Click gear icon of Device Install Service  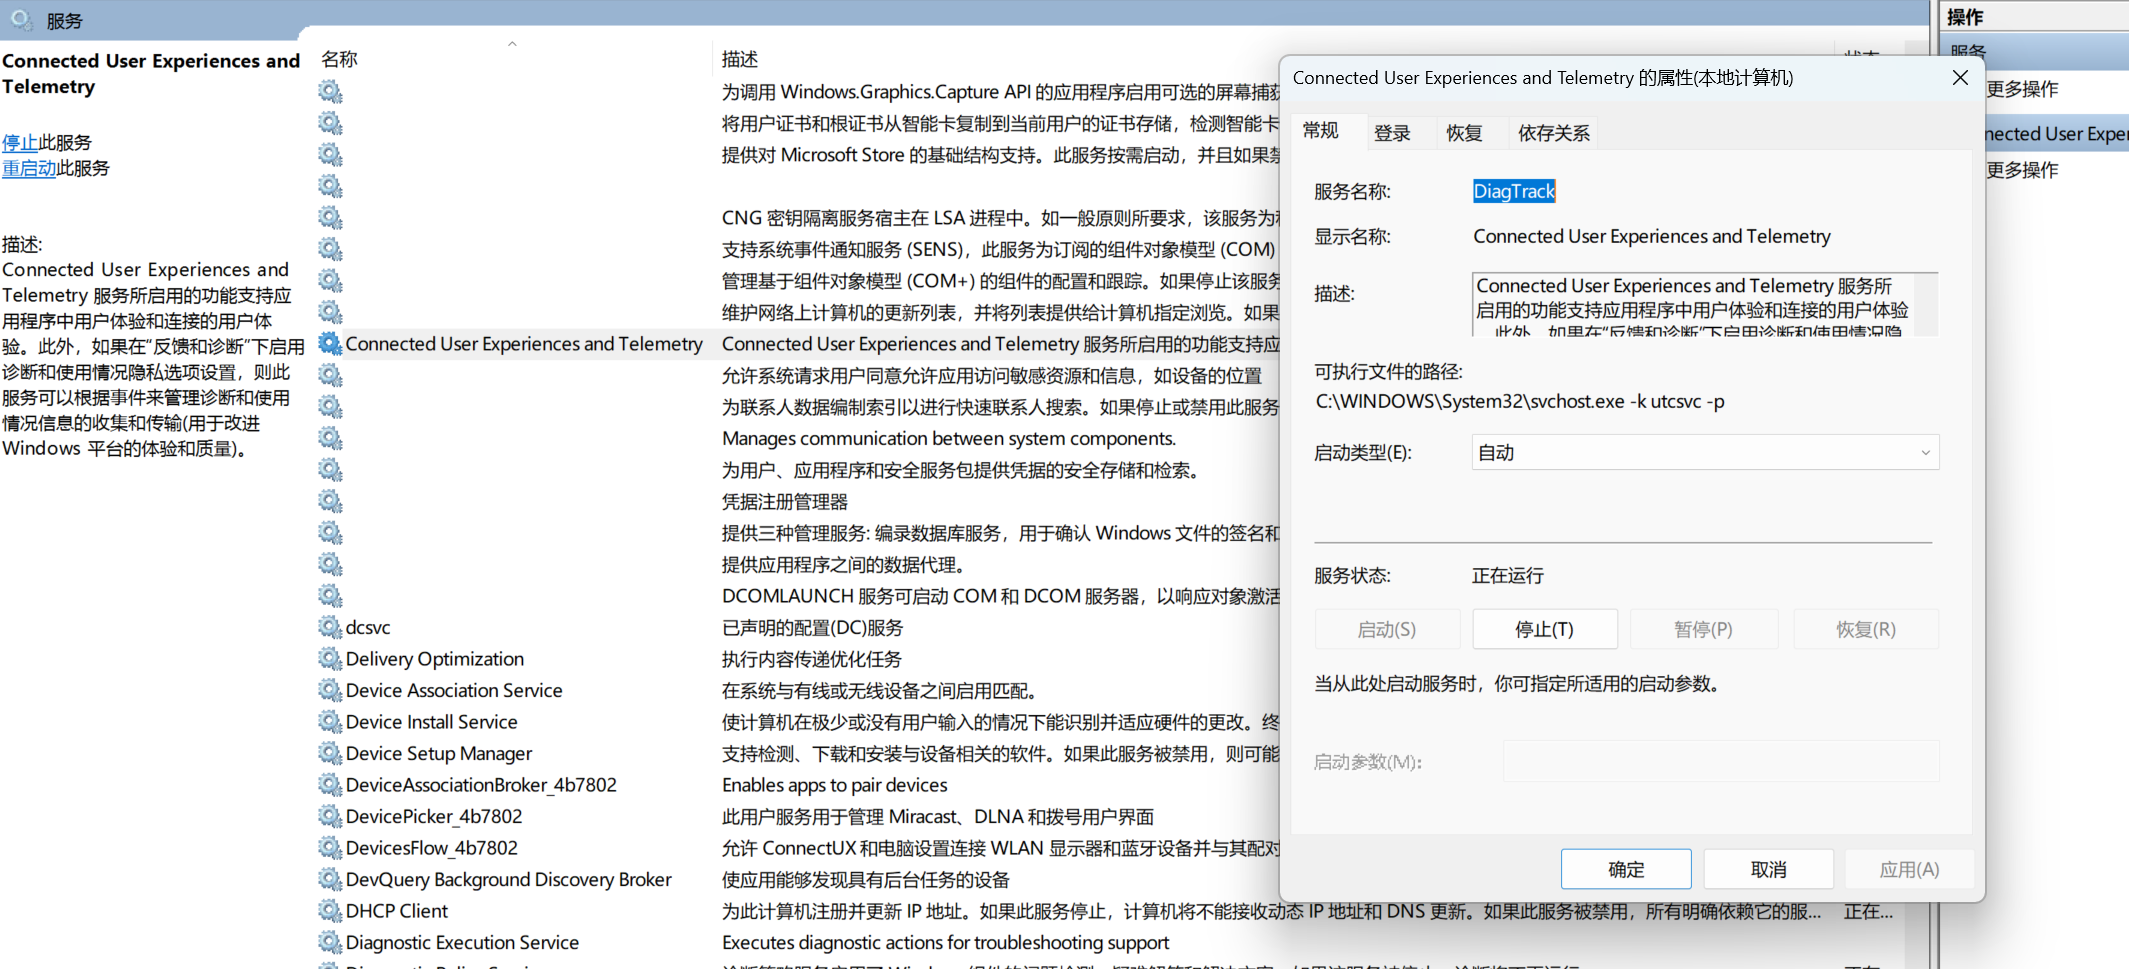(x=330, y=722)
